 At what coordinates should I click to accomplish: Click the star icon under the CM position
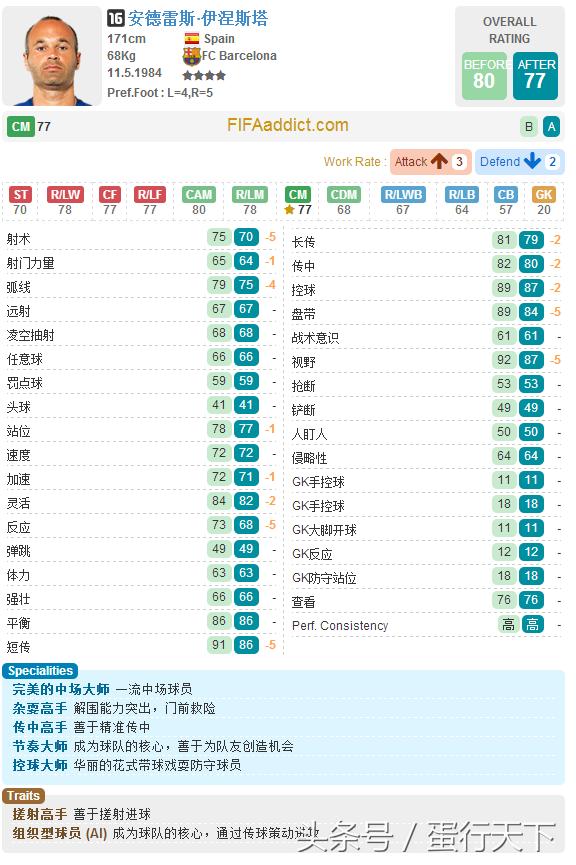click(x=289, y=210)
